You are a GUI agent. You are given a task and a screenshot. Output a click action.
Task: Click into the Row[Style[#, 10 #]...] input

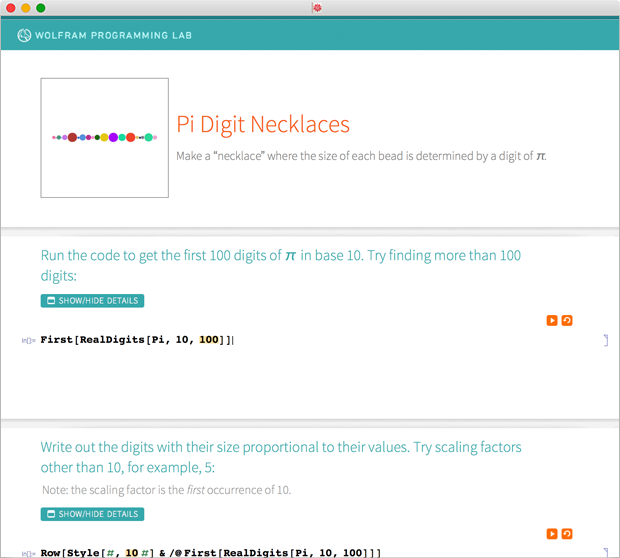point(211,552)
